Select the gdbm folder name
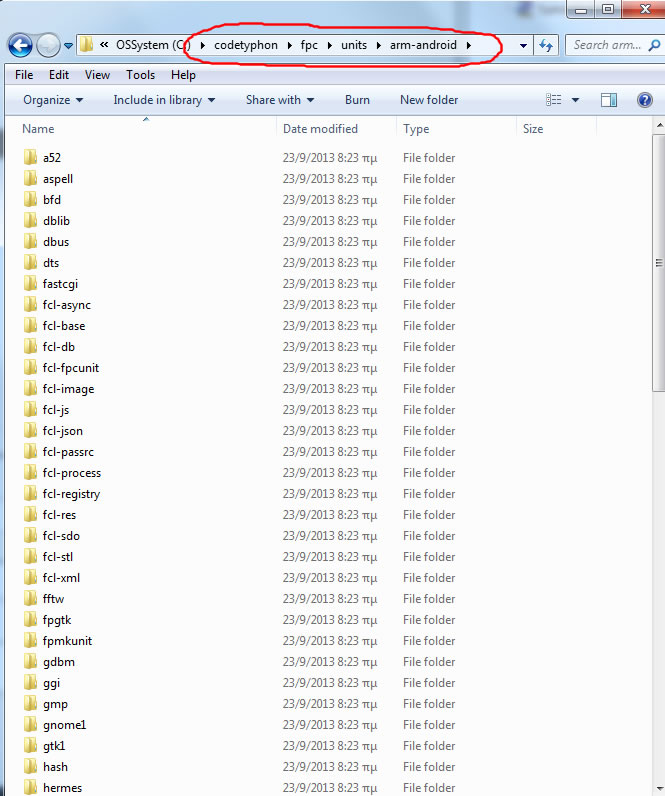Image resolution: width=665 pixels, height=796 pixels. pos(59,662)
